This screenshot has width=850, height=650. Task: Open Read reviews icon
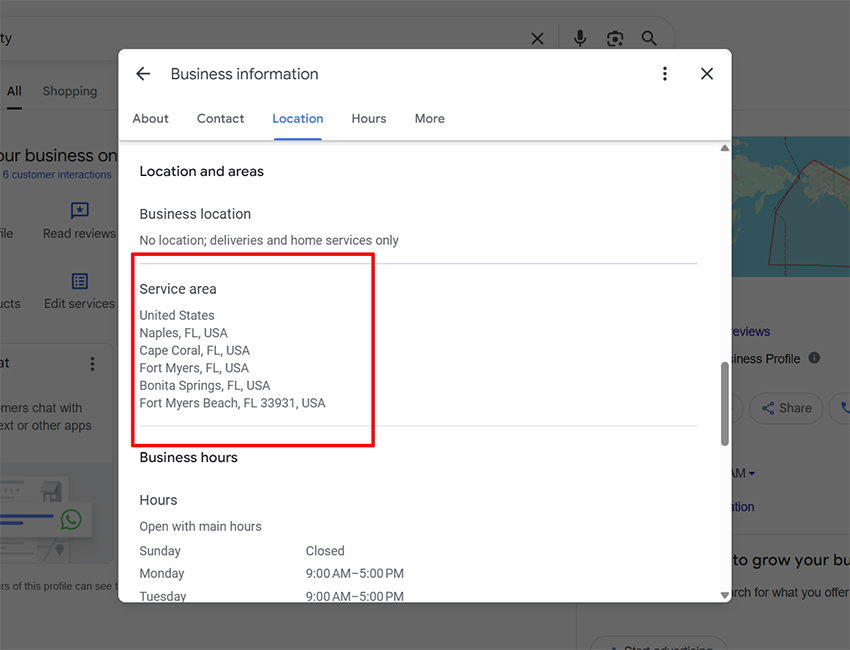click(79, 211)
